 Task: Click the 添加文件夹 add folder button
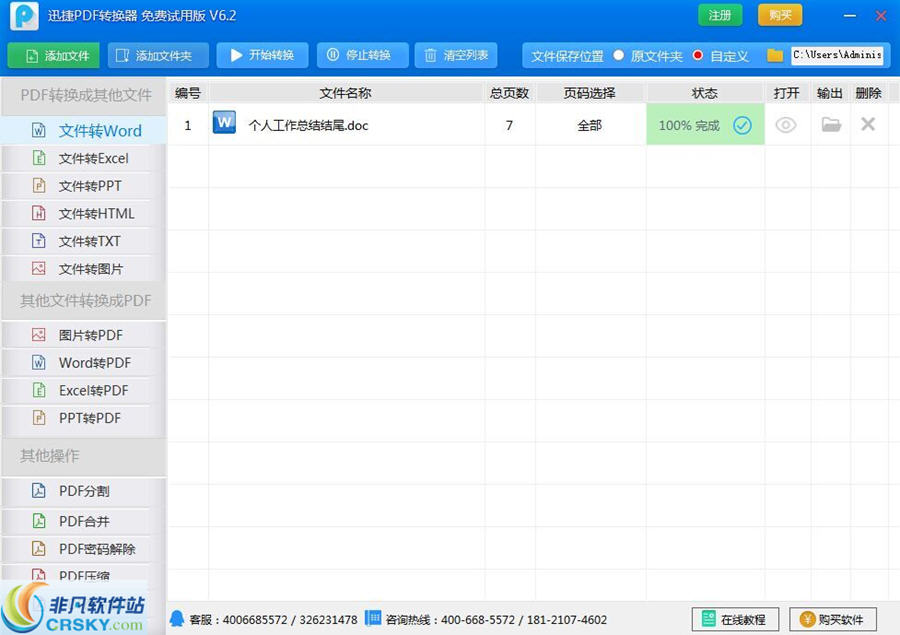pyautogui.click(x=158, y=56)
